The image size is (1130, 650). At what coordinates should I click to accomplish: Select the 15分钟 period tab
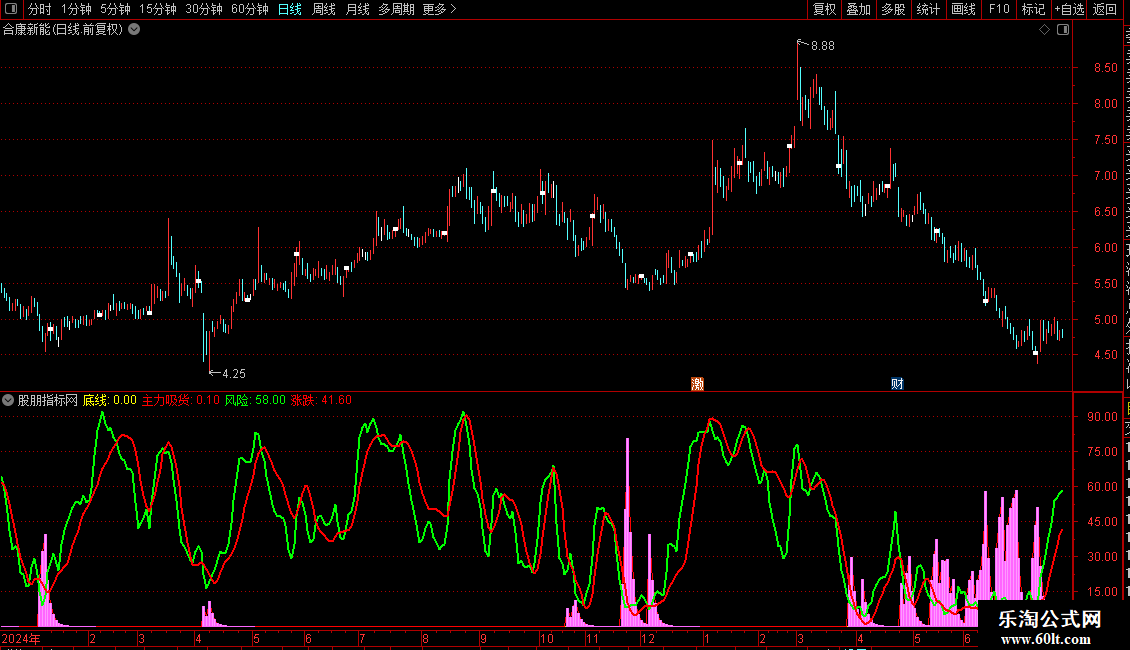(x=158, y=9)
